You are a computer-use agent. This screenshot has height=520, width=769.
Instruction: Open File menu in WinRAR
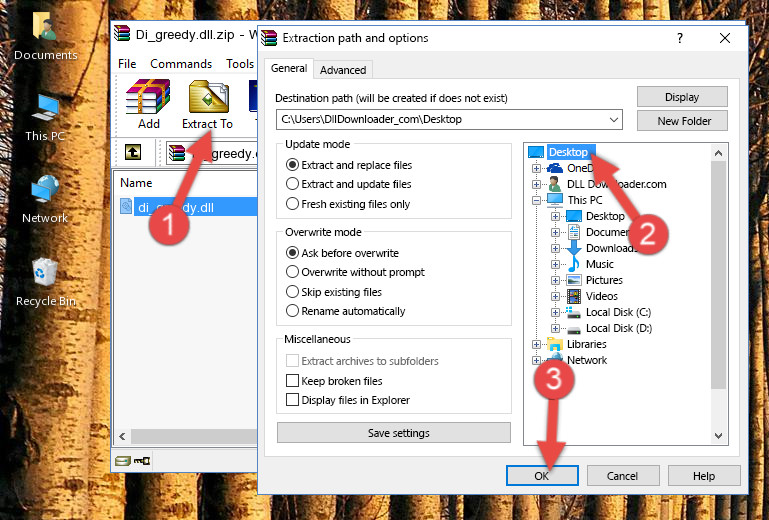click(x=127, y=64)
